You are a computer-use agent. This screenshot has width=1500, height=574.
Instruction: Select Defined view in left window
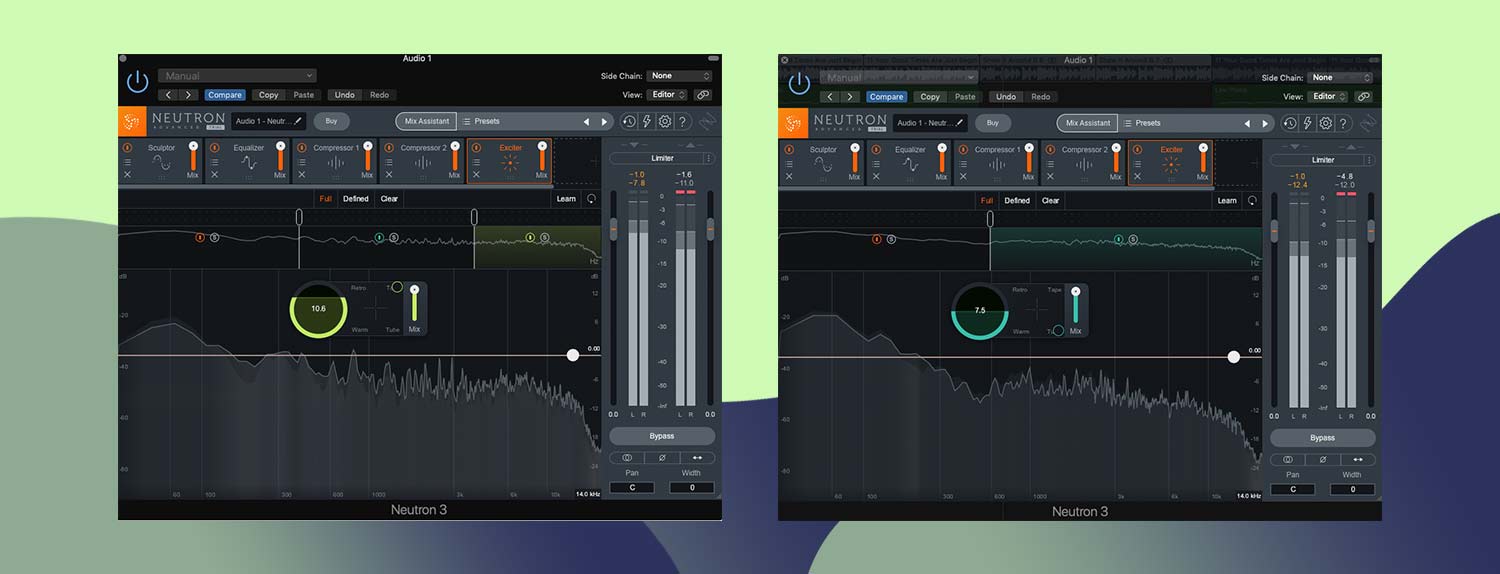pos(356,199)
